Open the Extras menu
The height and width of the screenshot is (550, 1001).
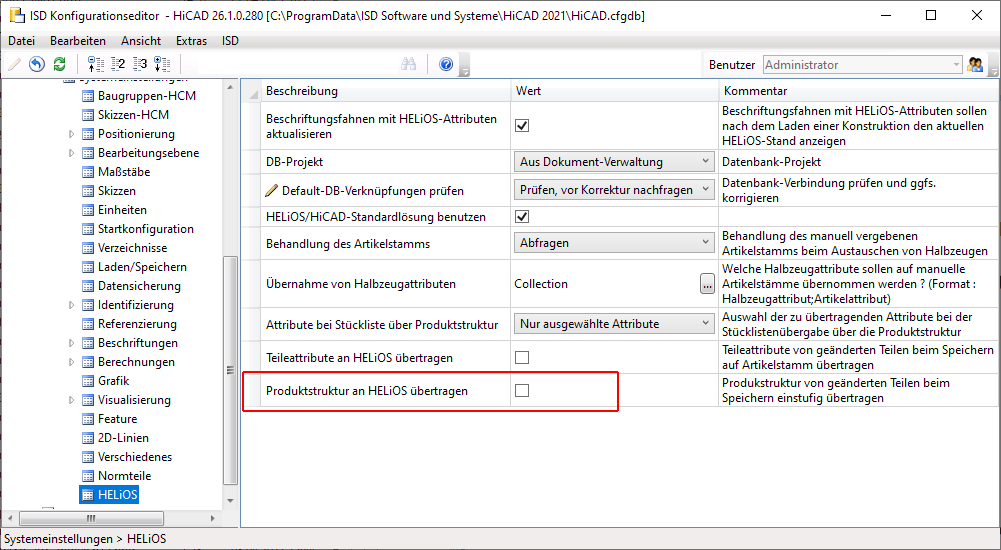pos(192,41)
